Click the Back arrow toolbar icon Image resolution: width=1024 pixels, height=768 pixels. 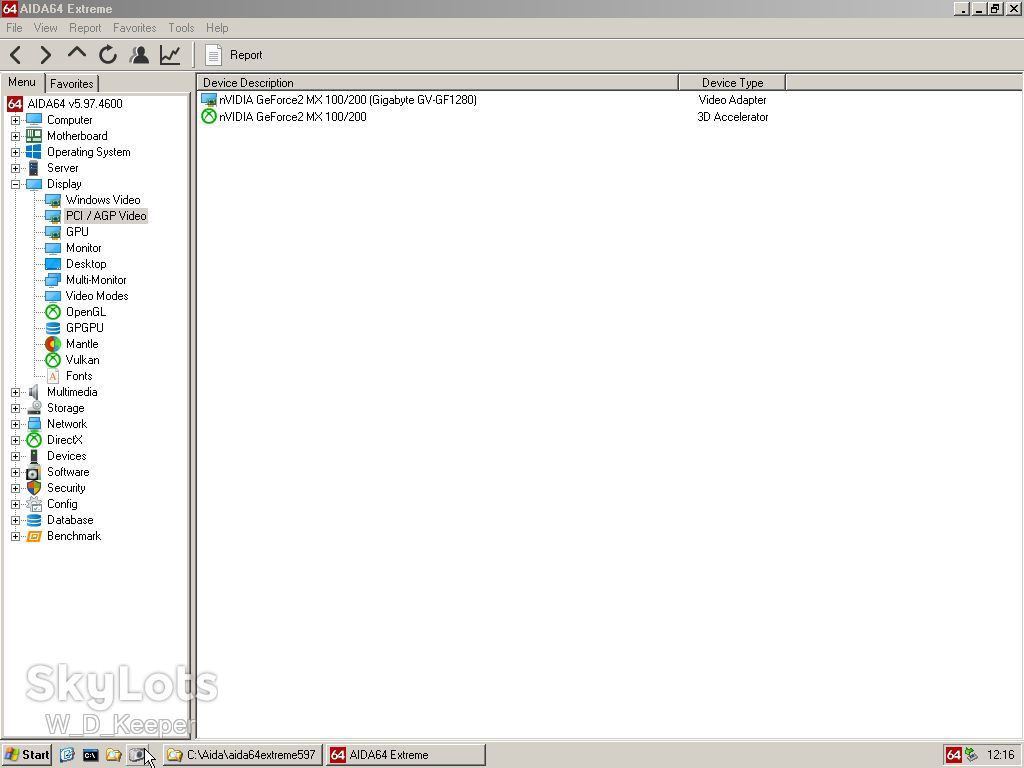click(x=16, y=55)
